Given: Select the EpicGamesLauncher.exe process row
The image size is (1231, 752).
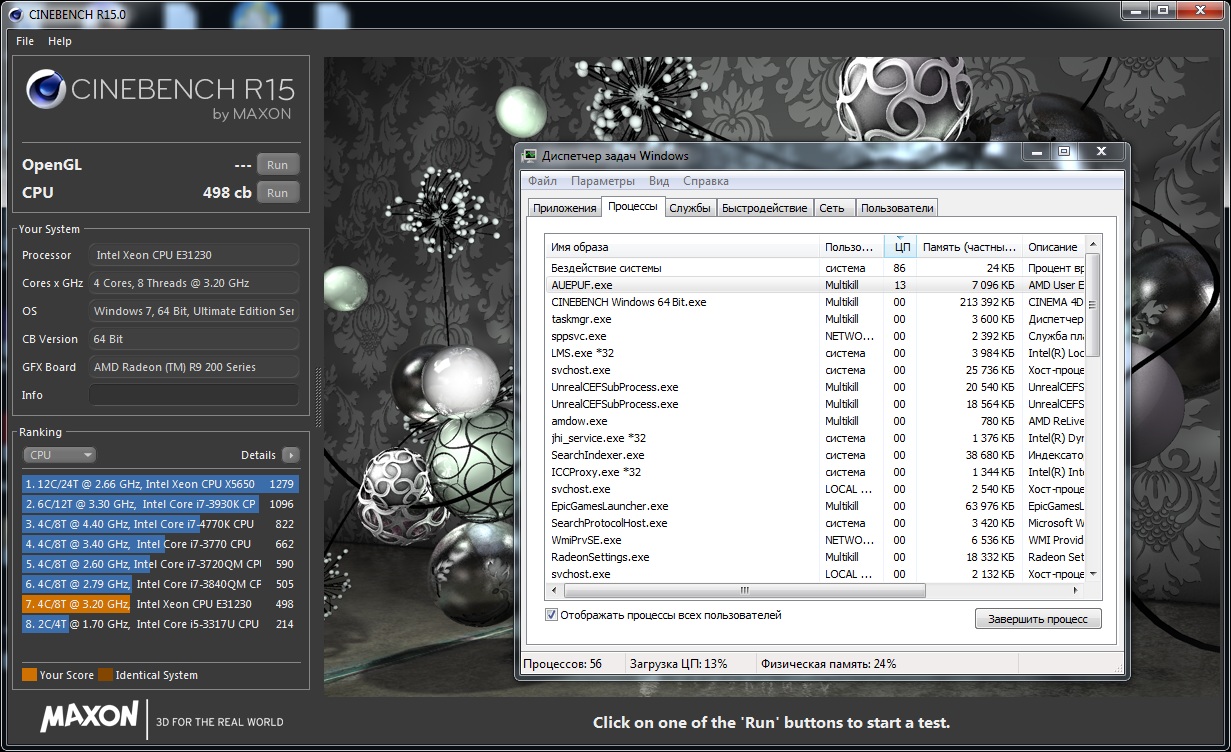Looking at the screenshot, I should (x=815, y=506).
